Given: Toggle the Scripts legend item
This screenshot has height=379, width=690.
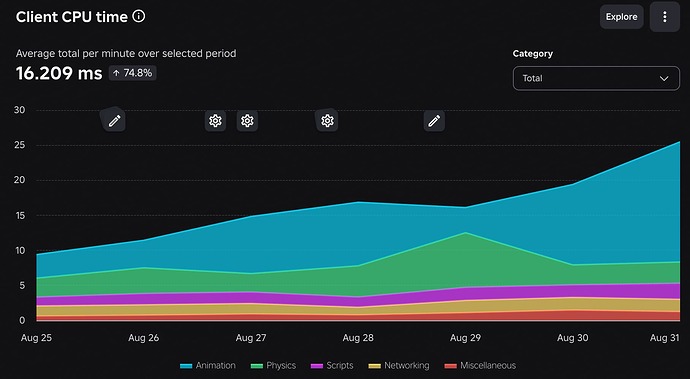Looking at the screenshot, I should [x=332, y=366].
